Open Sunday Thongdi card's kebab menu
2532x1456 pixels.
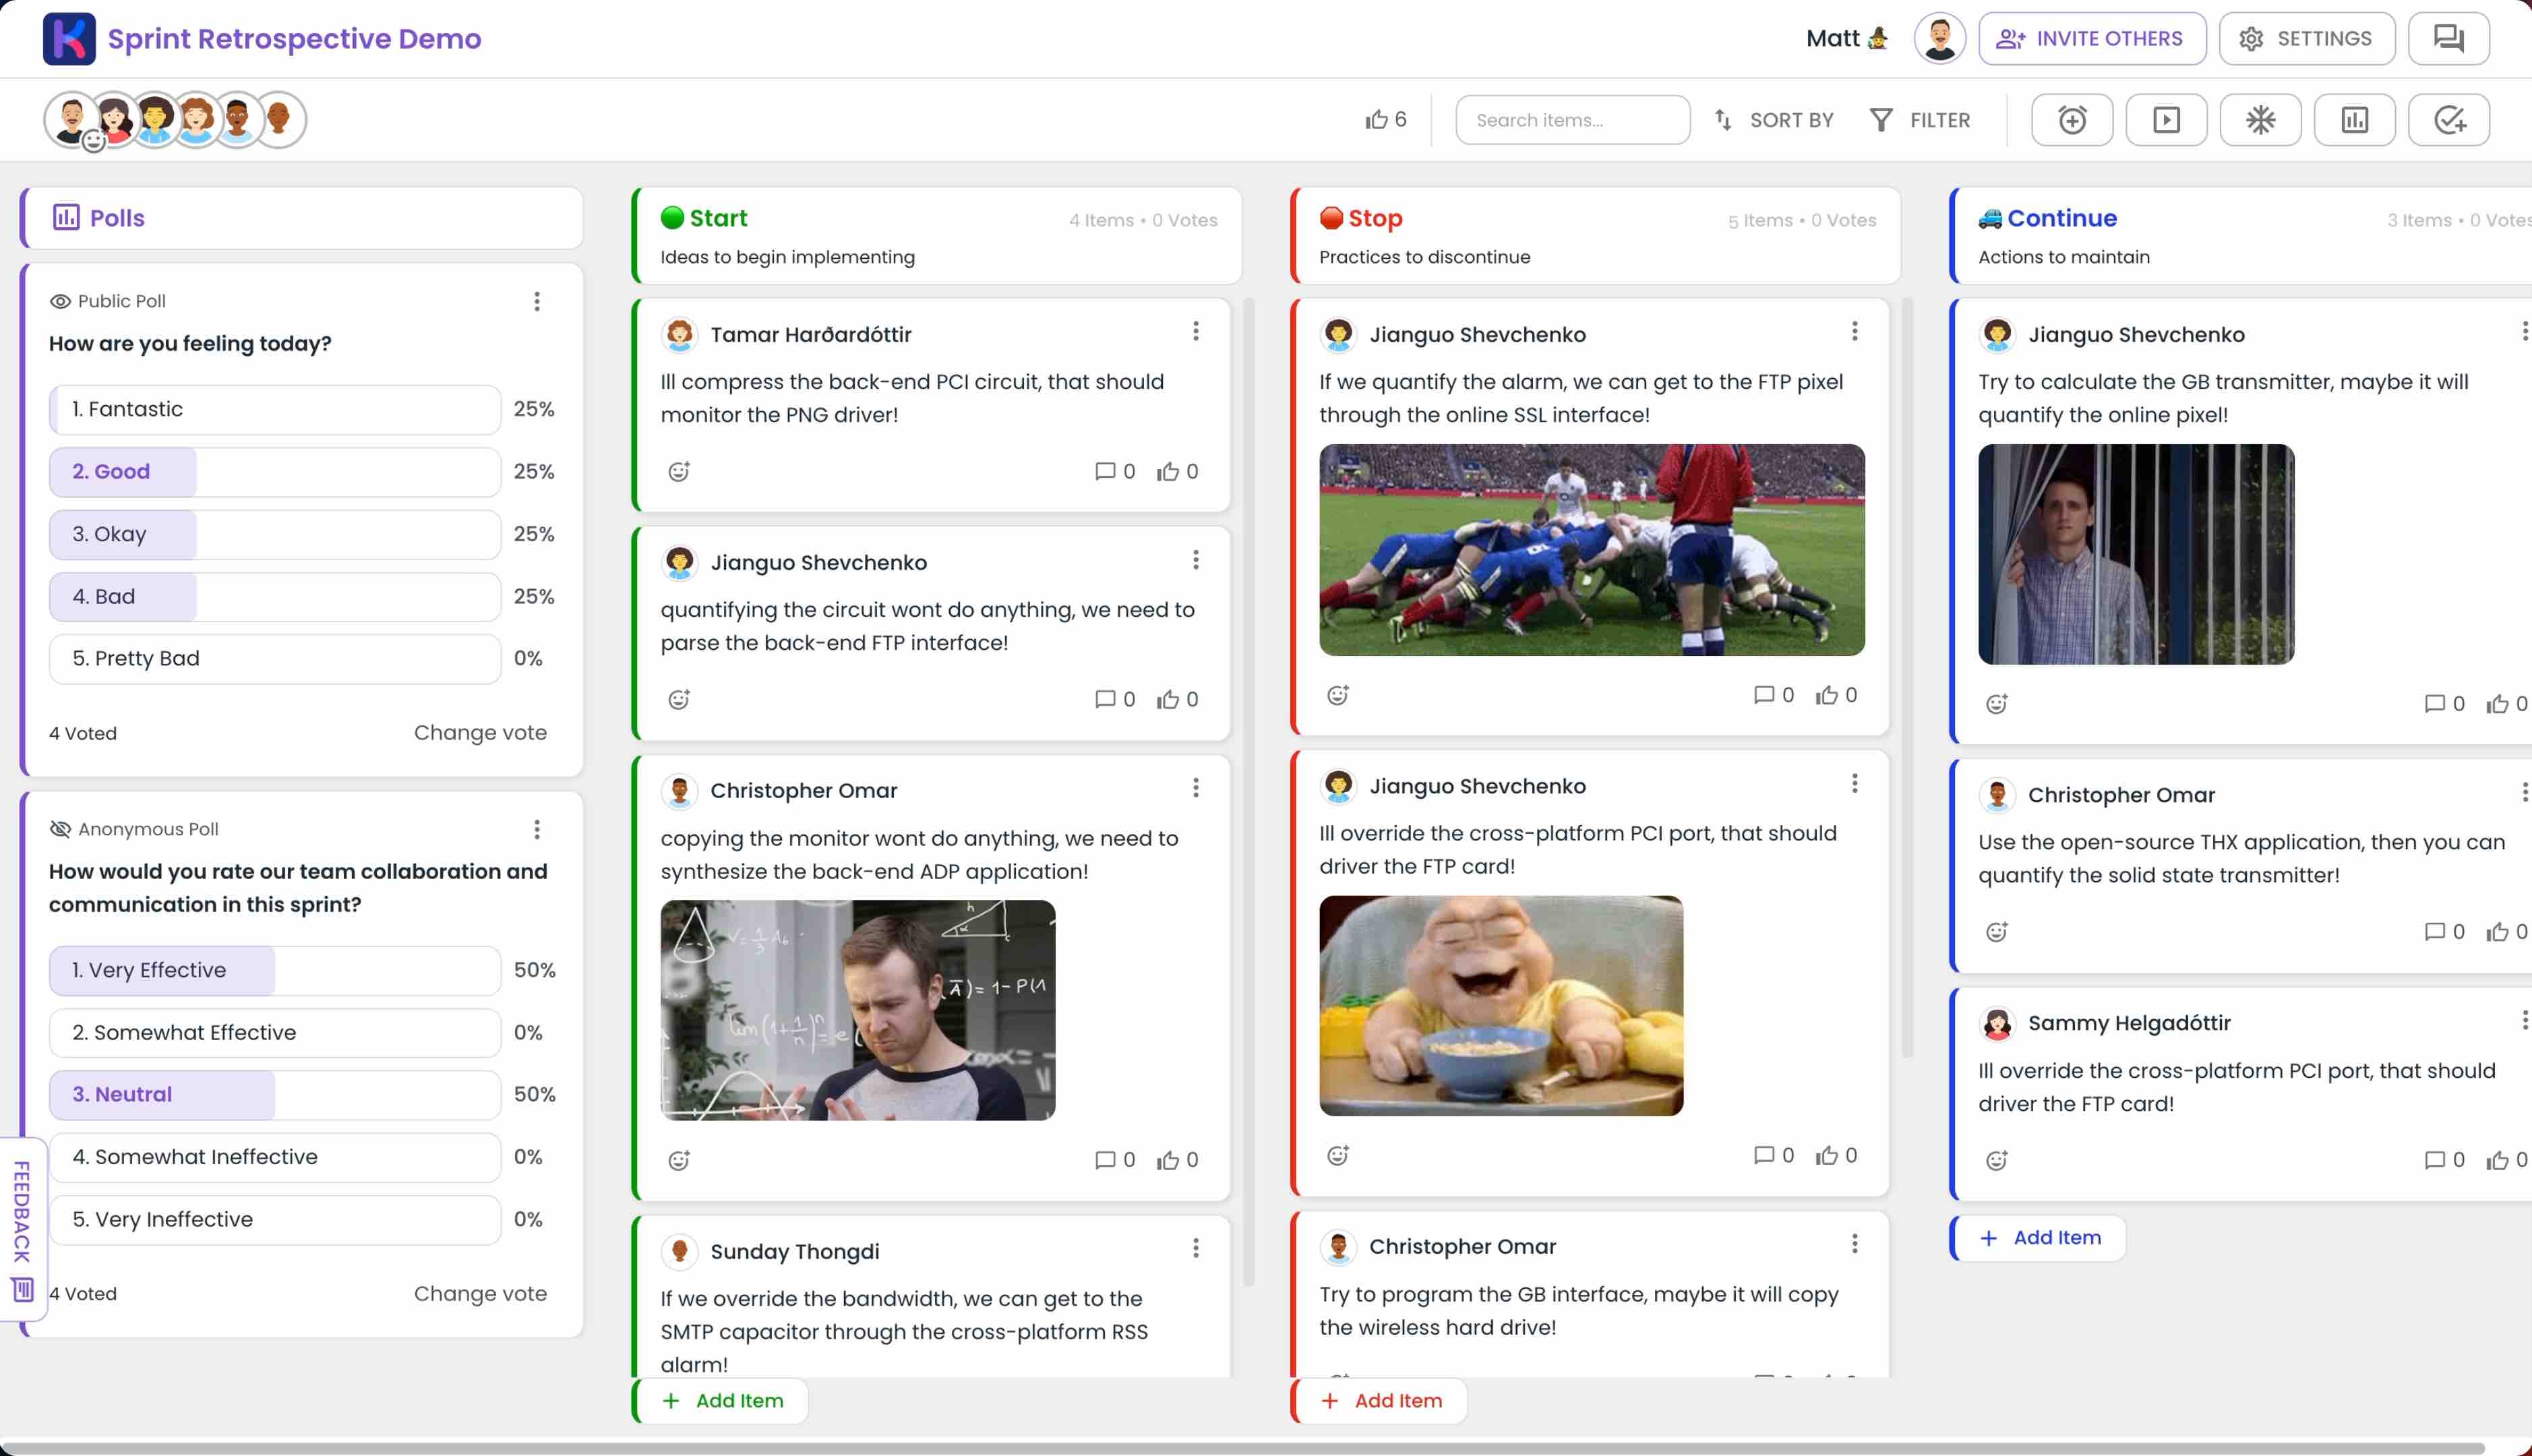(x=1195, y=1248)
